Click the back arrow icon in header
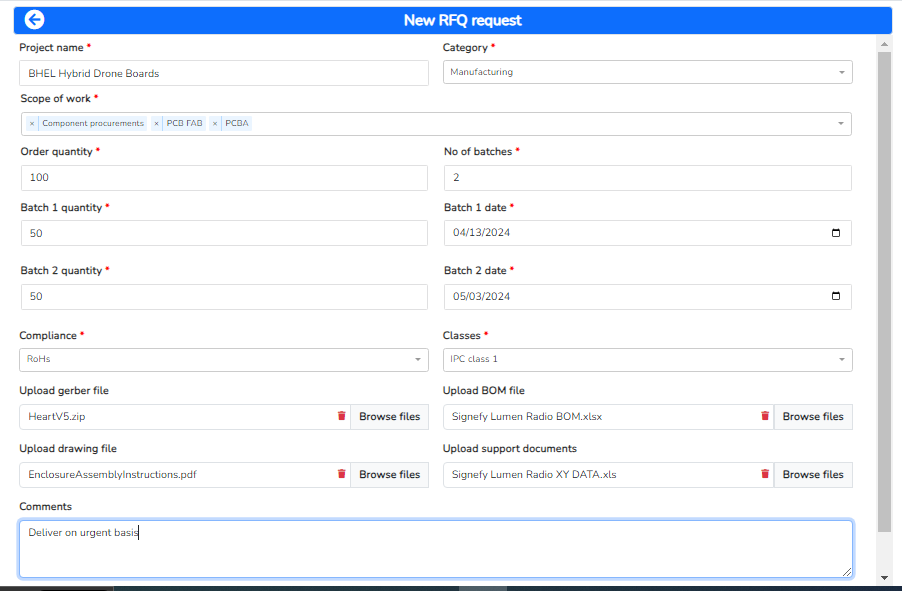Image resolution: width=902 pixels, height=591 pixels. (x=34, y=20)
